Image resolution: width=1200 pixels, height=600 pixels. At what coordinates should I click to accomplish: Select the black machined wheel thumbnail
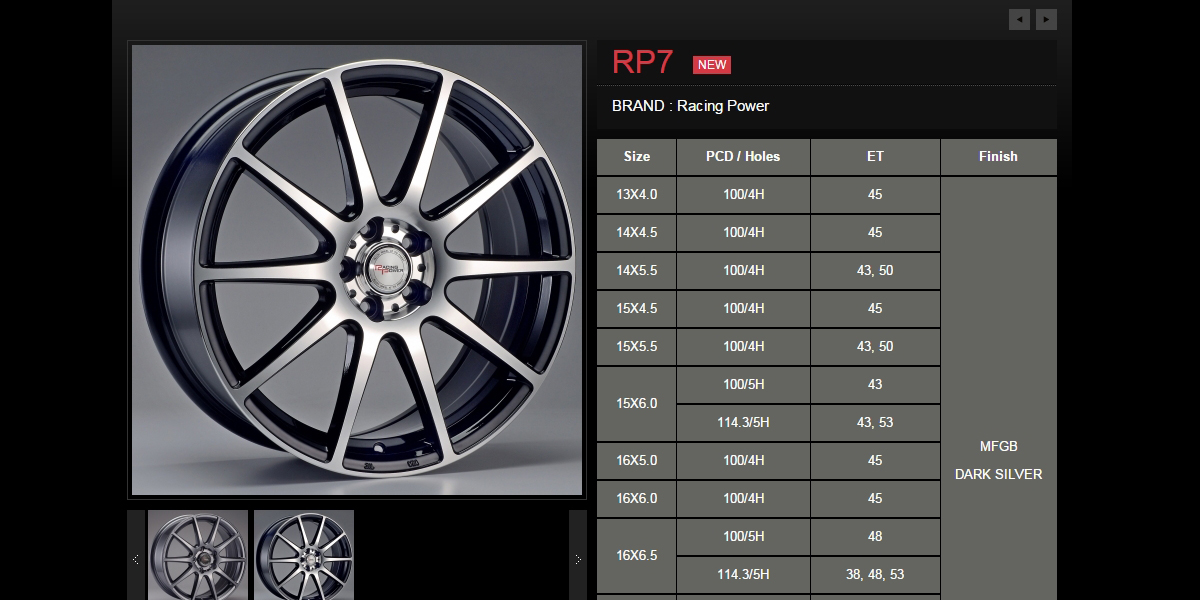click(x=304, y=555)
